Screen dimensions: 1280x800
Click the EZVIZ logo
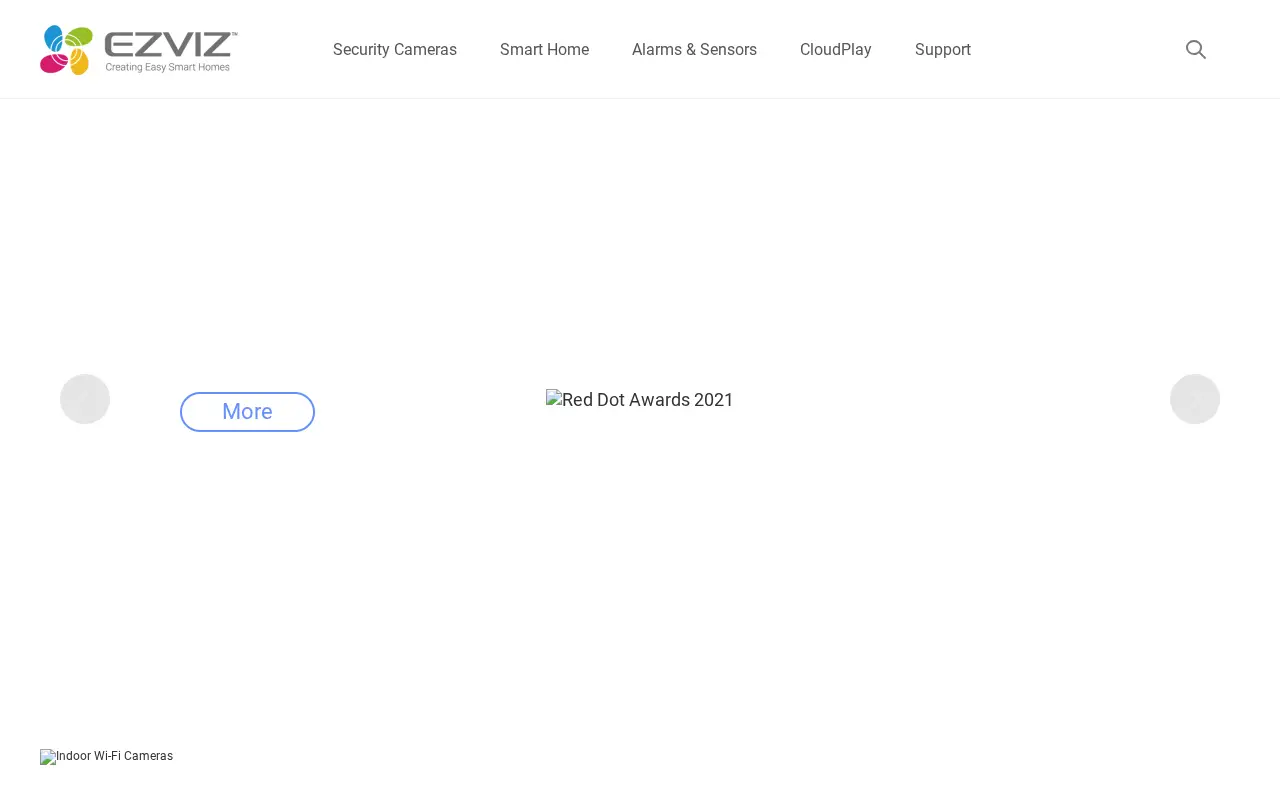click(139, 50)
